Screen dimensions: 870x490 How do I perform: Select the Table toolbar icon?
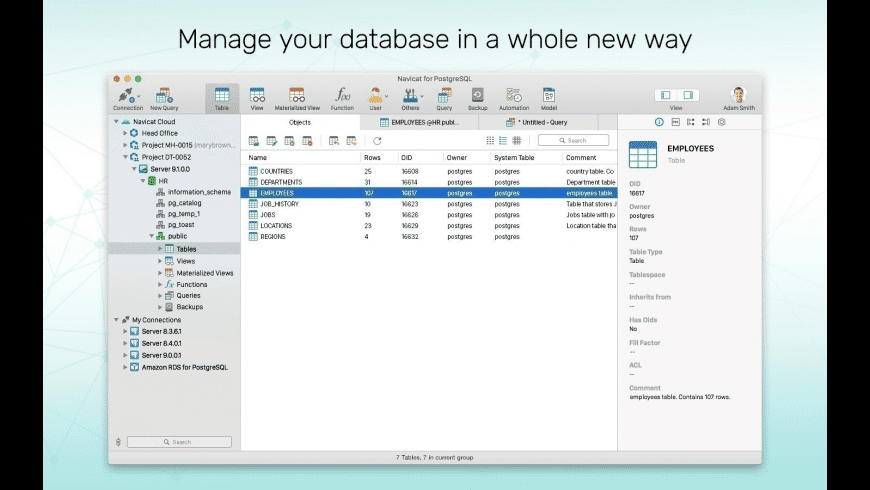pos(222,99)
